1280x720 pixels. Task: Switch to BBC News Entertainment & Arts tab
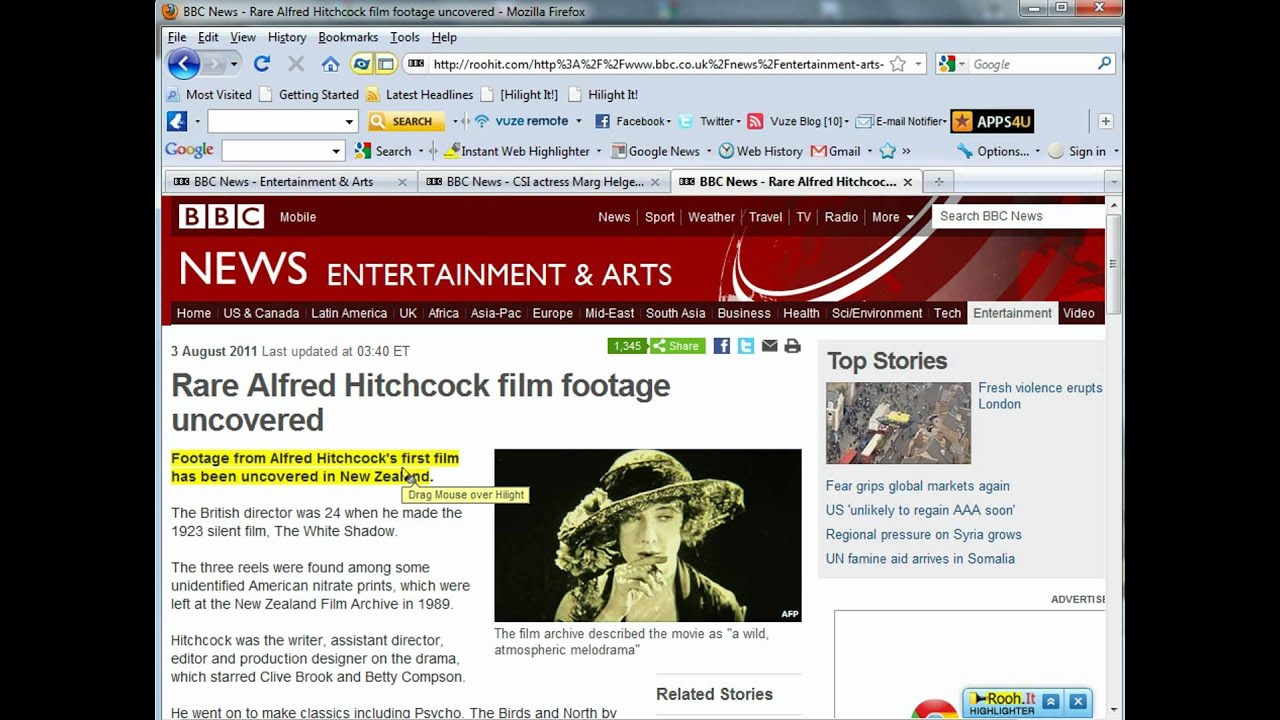[x=290, y=182]
